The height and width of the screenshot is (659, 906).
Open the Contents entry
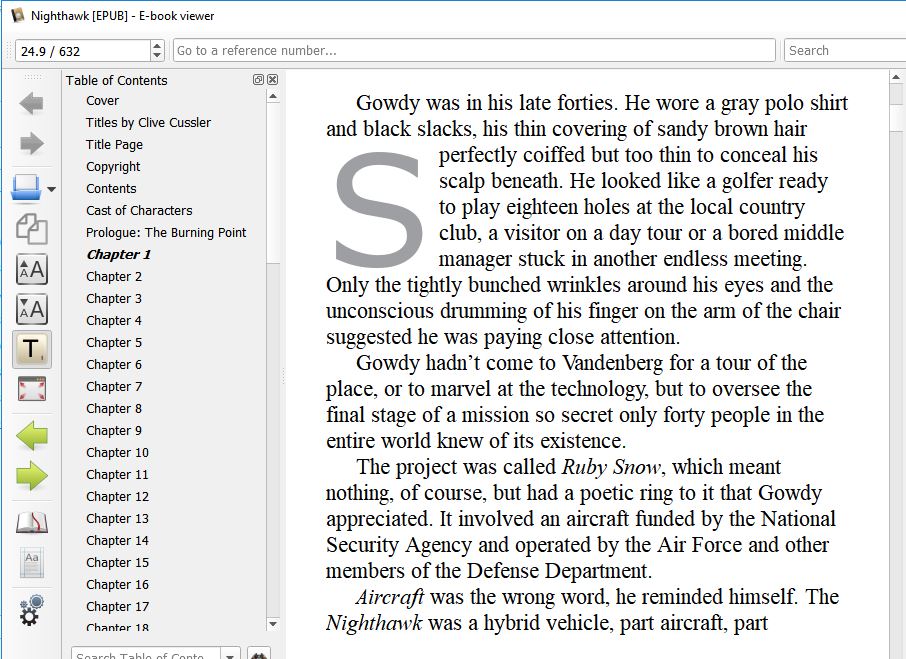111,188
